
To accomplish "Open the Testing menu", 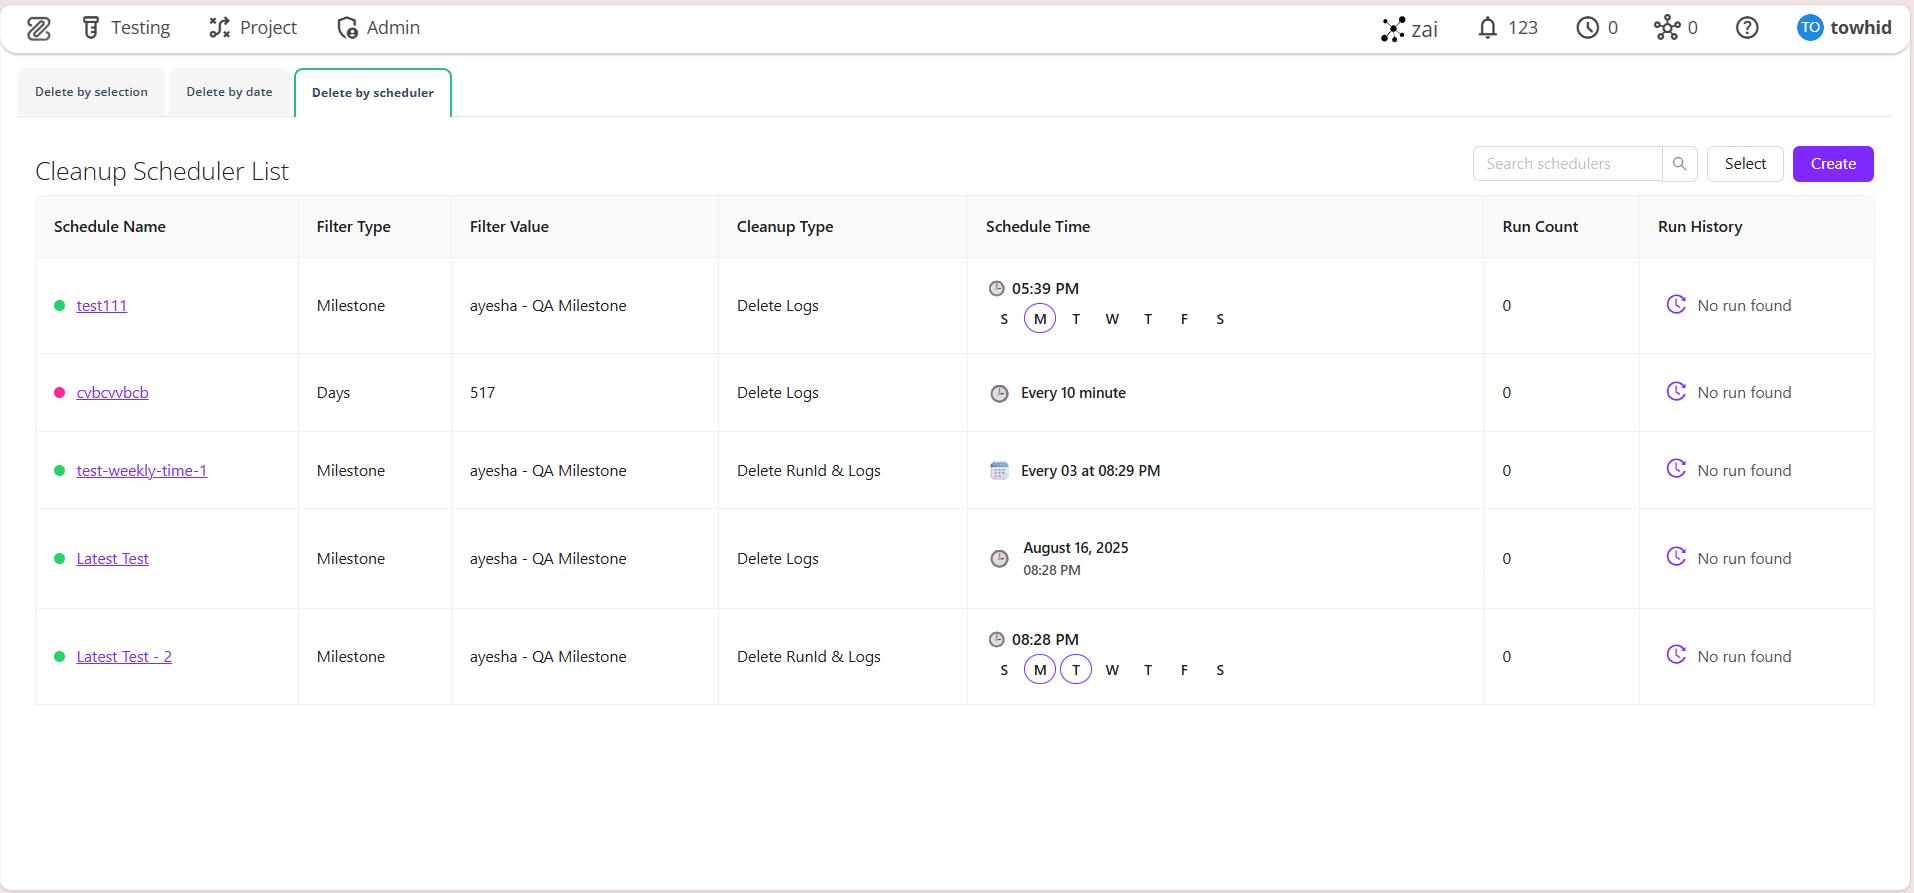I will coord(126,28).
